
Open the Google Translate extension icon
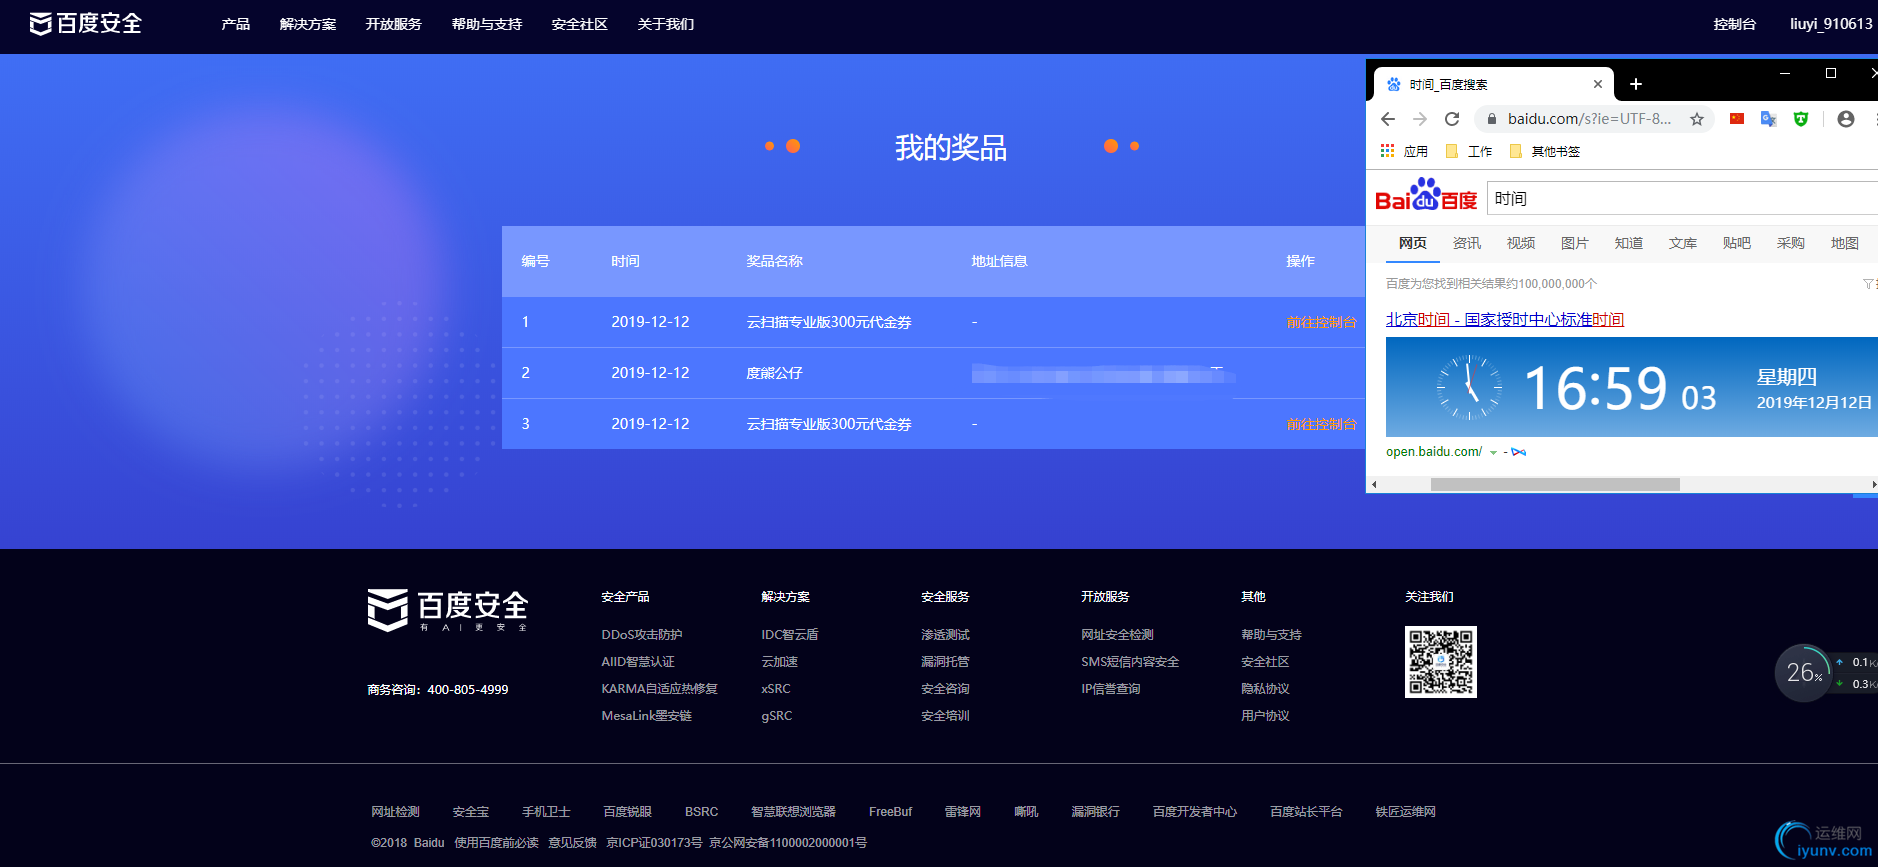click(1769, 119)
